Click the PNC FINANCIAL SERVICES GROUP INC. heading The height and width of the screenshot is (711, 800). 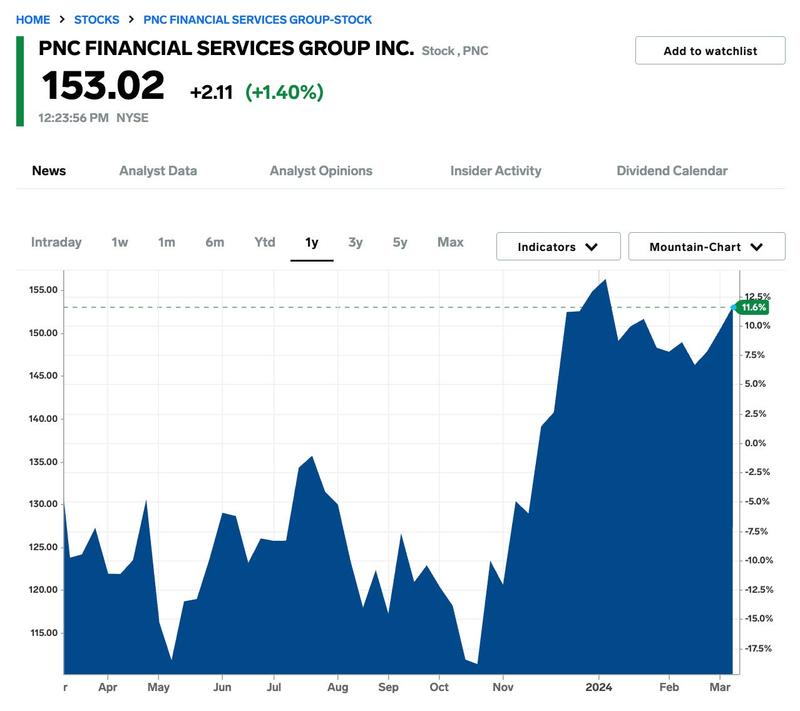(227, 48)
